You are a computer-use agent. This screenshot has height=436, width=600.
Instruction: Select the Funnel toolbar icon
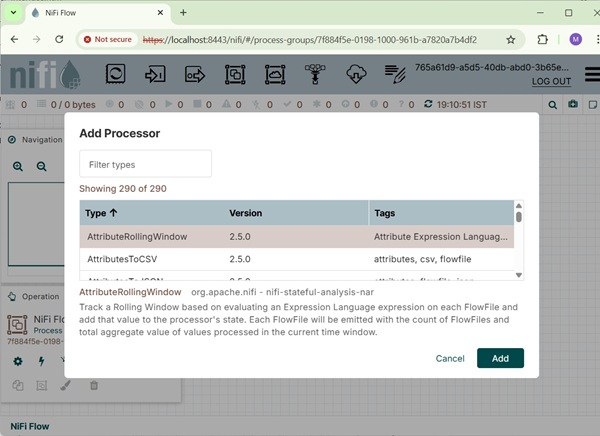pyautogui.click(x=316, y=75)
